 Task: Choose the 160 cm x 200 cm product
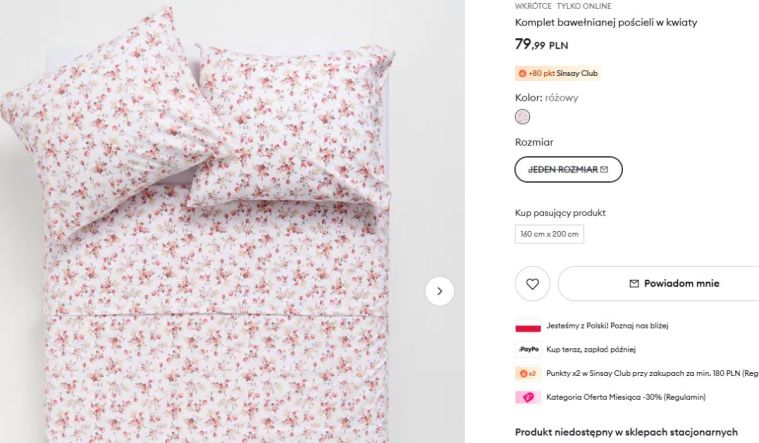[x=549, y=234]
